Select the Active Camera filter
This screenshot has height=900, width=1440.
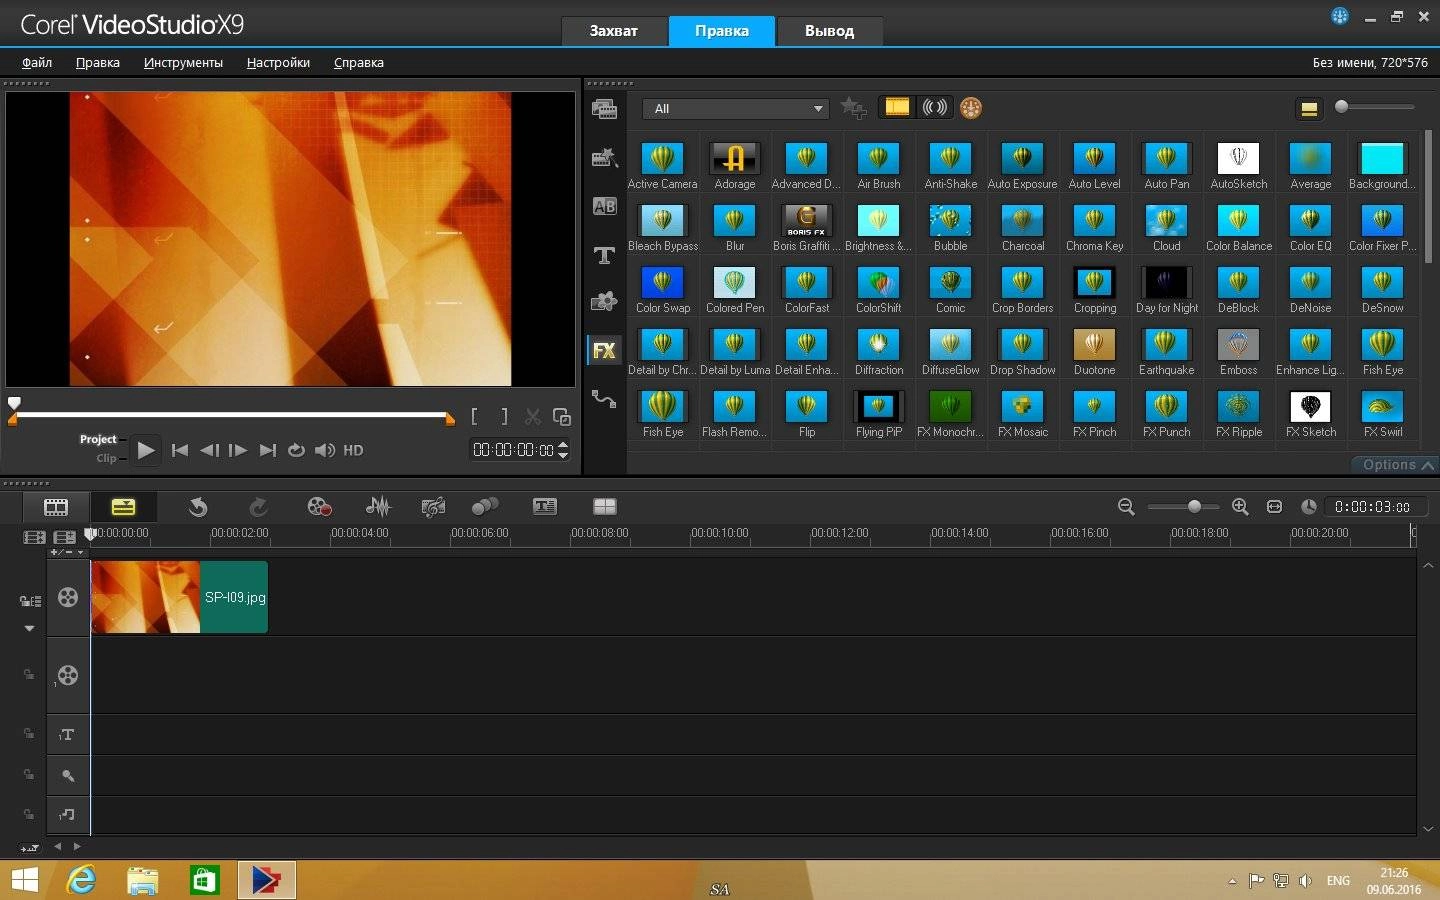click(662, 166)
